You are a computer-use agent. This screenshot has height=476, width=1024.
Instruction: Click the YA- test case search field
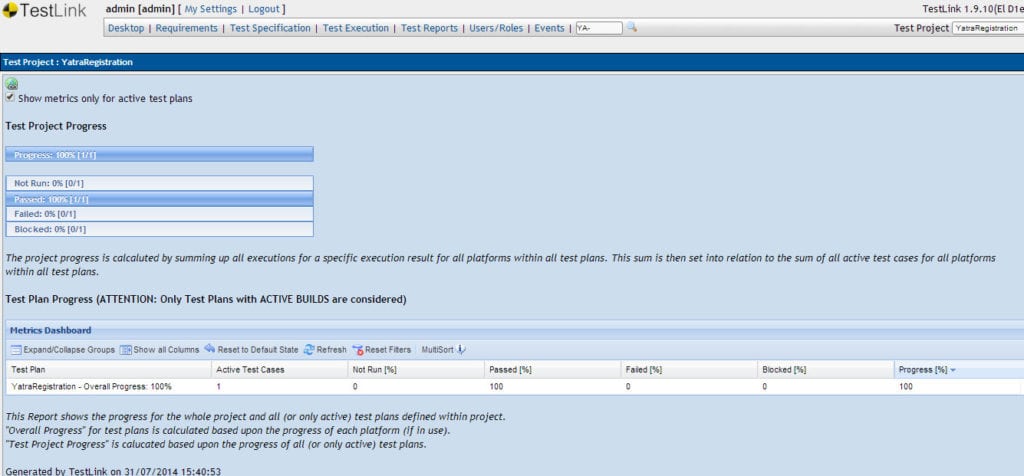coord(599,28)
